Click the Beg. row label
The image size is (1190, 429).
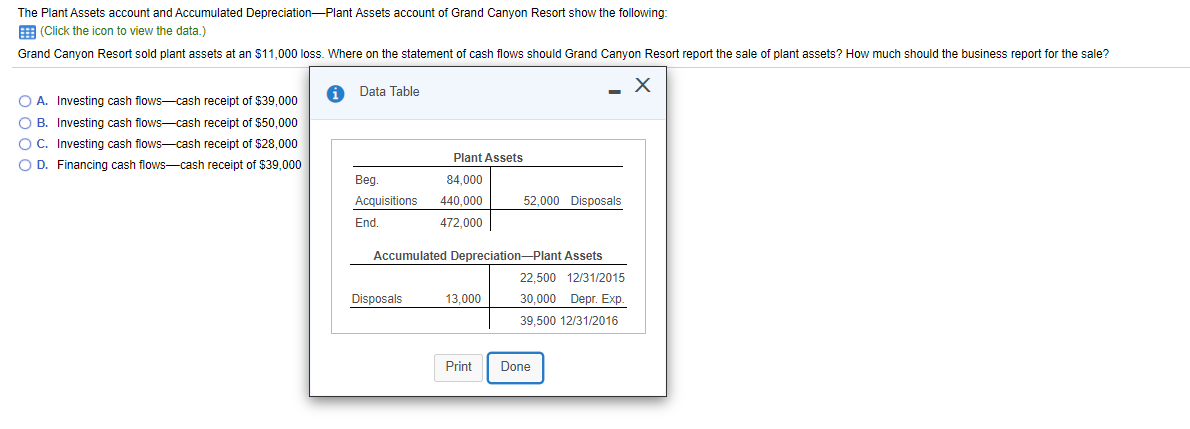[x=367, y=180]
